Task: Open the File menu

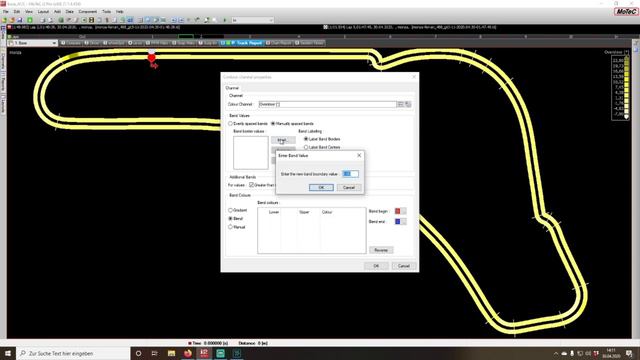Action: tap(6, 11)
